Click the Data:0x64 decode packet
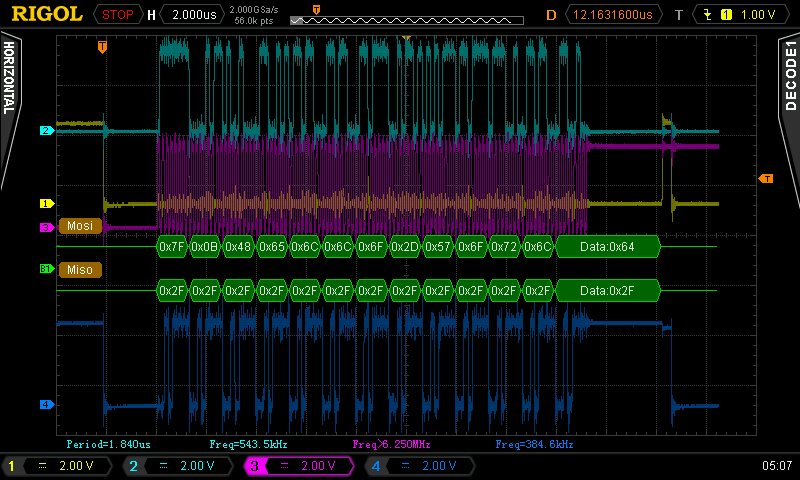This screenshot has width=800, height=480. pos(608,246)
